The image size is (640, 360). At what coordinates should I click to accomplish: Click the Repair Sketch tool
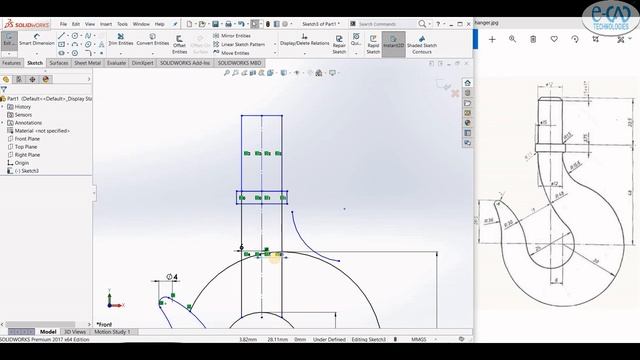339,44
